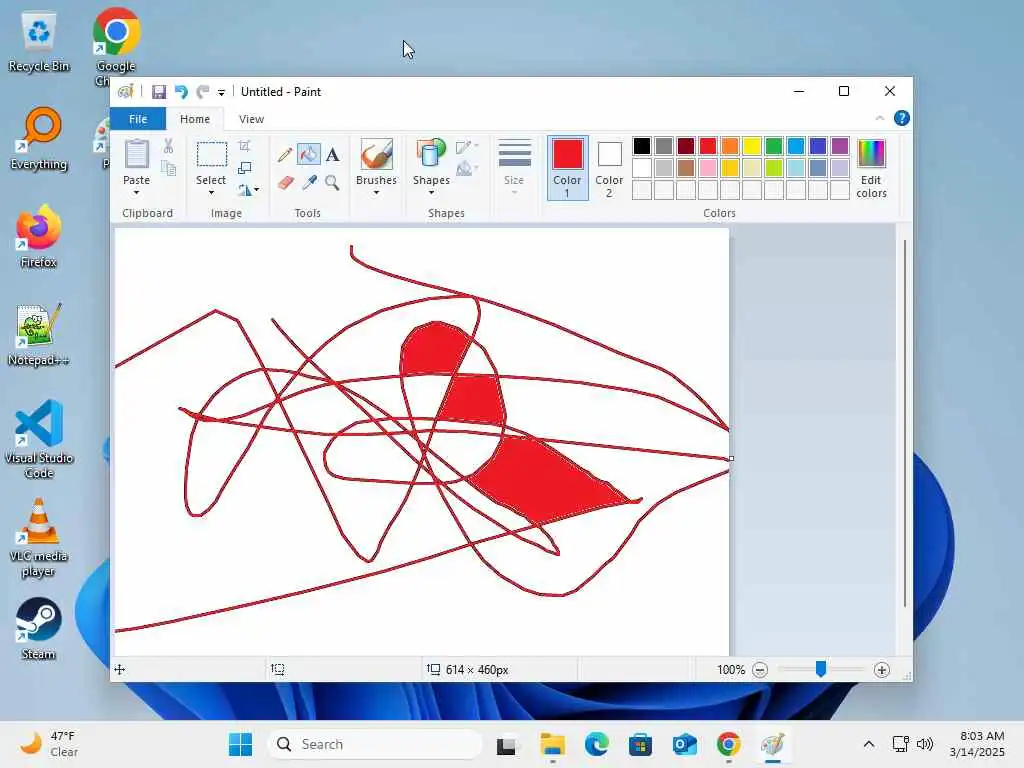Click the zoom slider thumb

click(x=821, y=669)
